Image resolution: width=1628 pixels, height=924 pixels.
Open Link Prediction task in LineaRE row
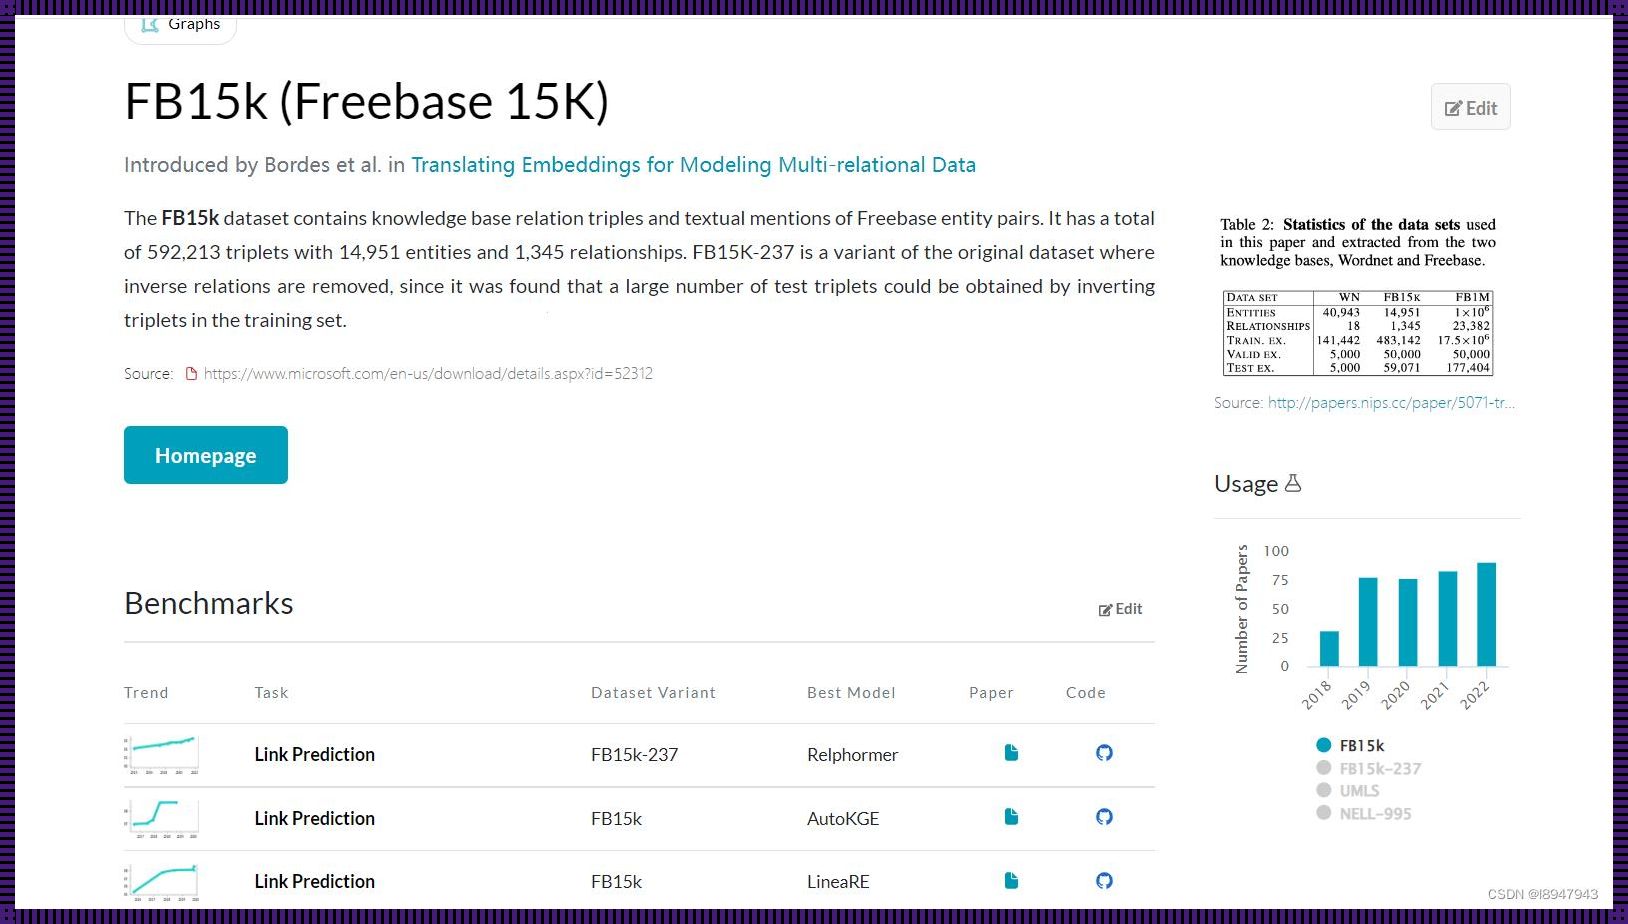coord(314,882)
